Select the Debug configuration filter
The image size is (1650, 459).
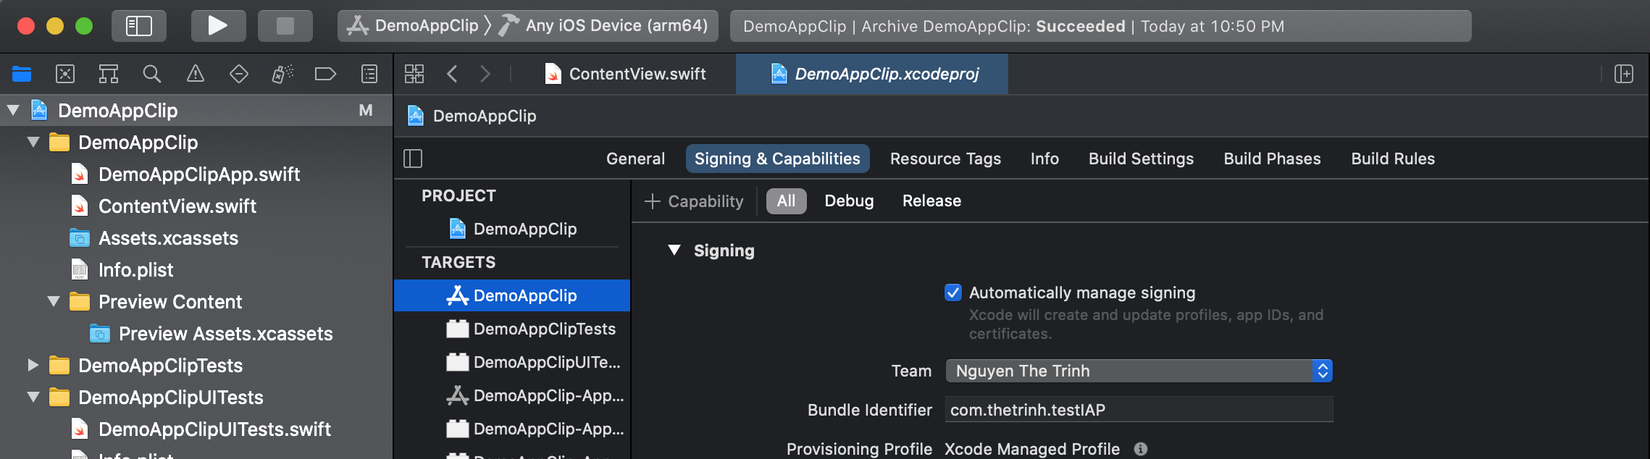[849, 201]
